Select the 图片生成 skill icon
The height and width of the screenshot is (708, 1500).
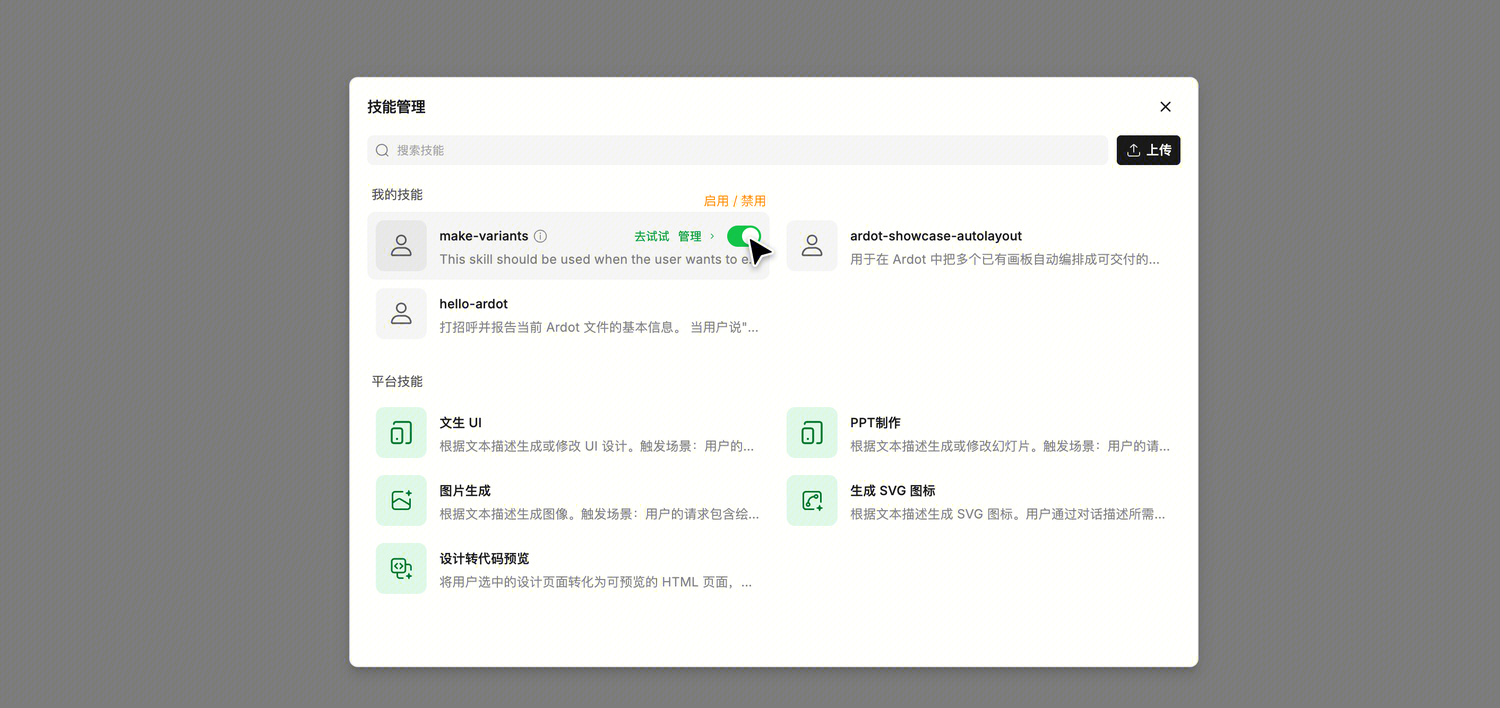(x=401, y=500)
